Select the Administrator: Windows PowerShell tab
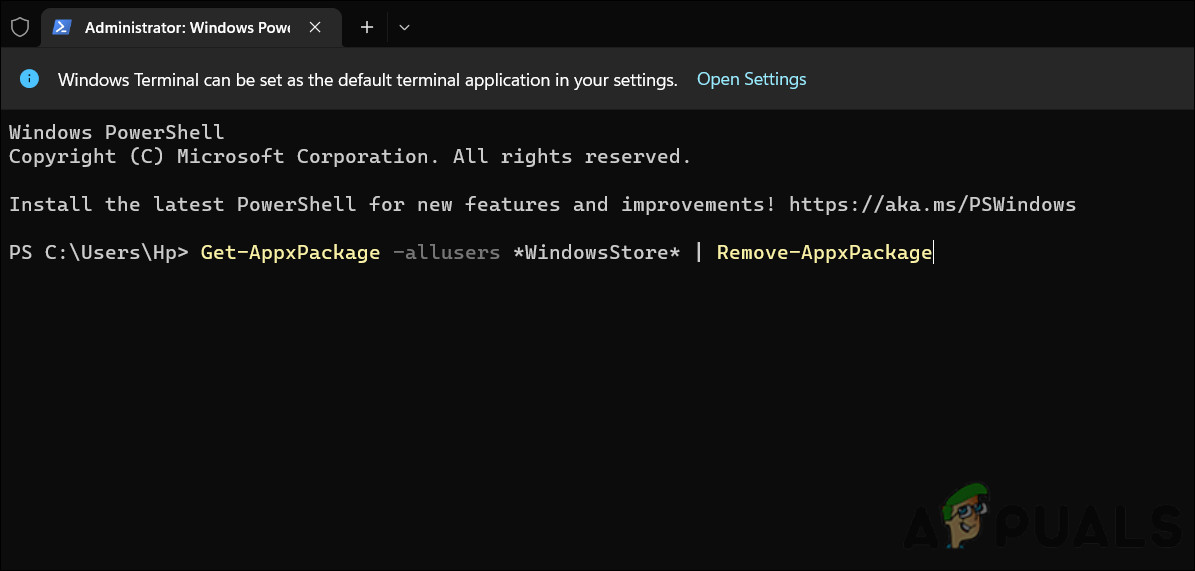The image size is (1195, 571). pyautogui.click(x=186, y=28)
